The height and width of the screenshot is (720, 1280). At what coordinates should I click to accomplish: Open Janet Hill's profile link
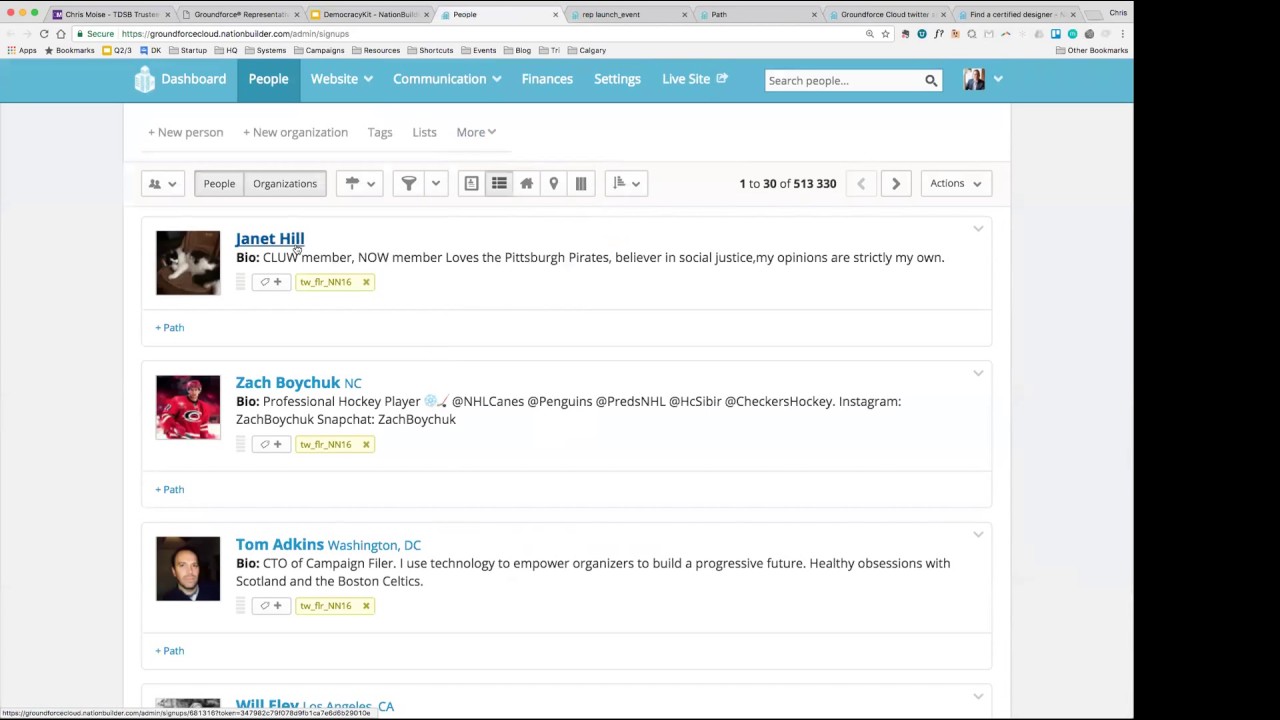pos(270,239)
